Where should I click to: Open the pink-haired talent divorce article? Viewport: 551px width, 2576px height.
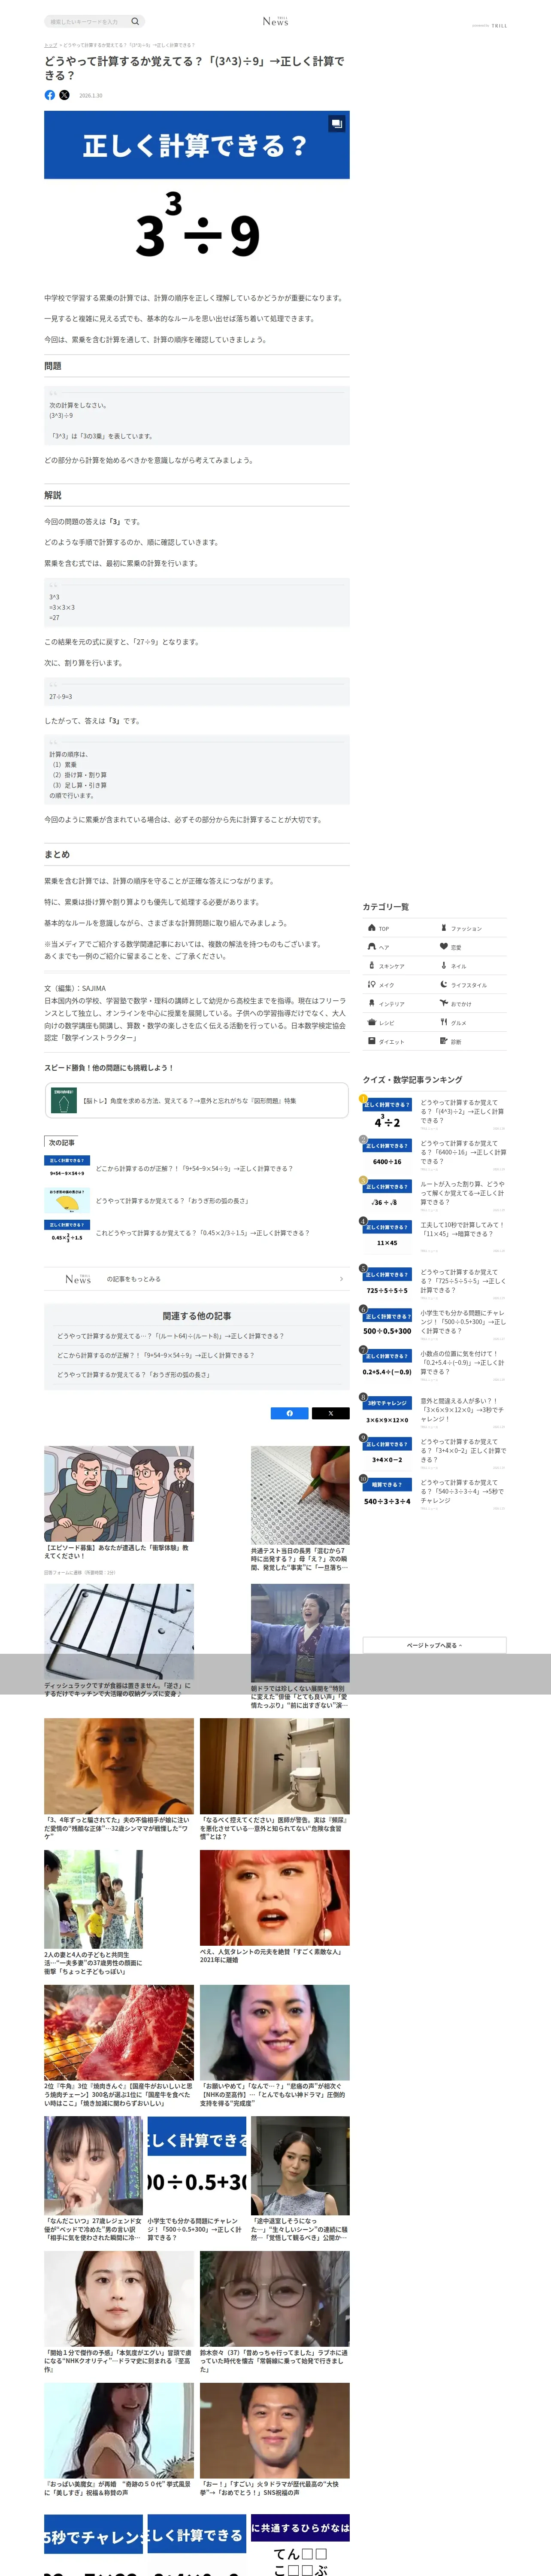click(x=275, y=1898)
